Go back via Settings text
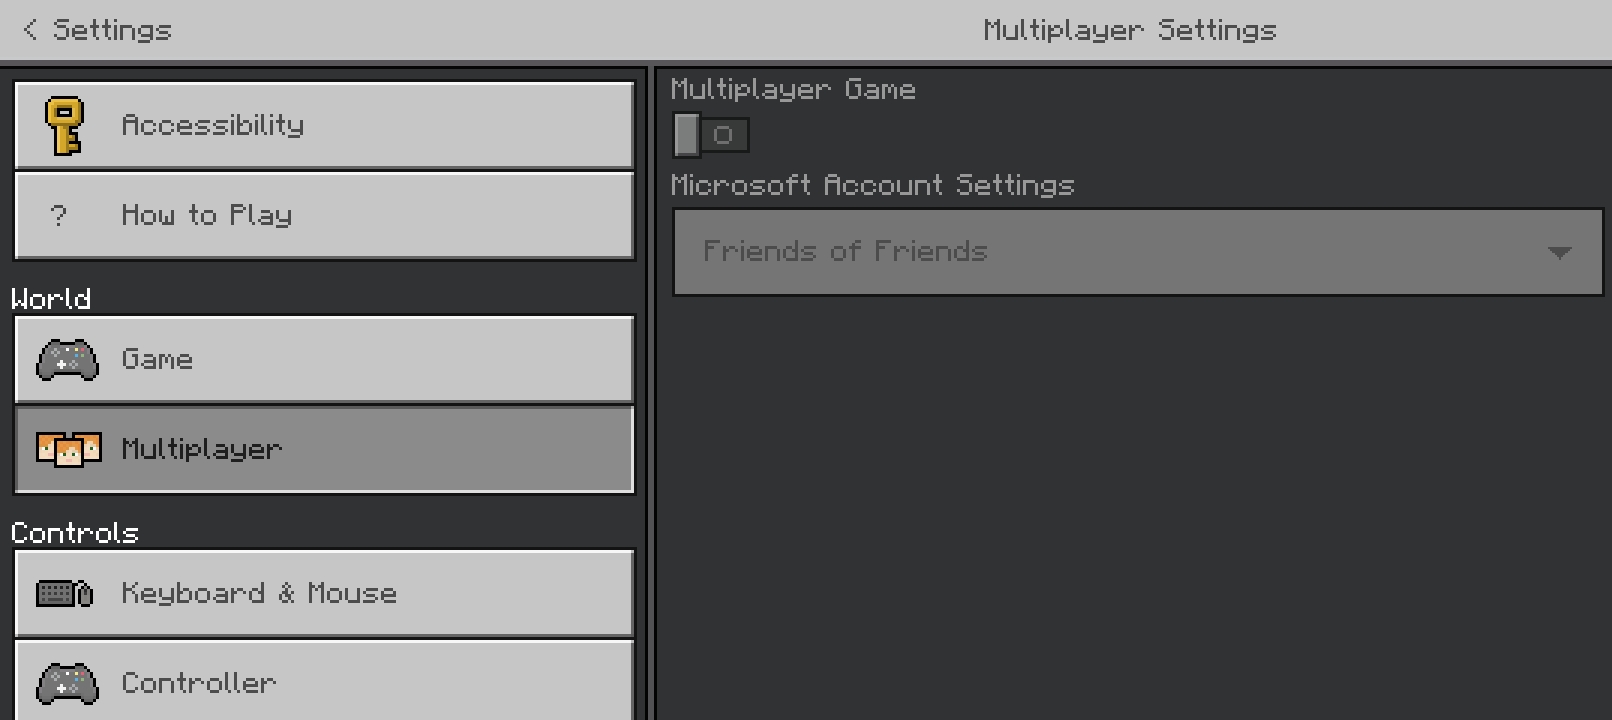This screenshot has width=1612, height=720. pyautogui.click(x=112, y=30)
